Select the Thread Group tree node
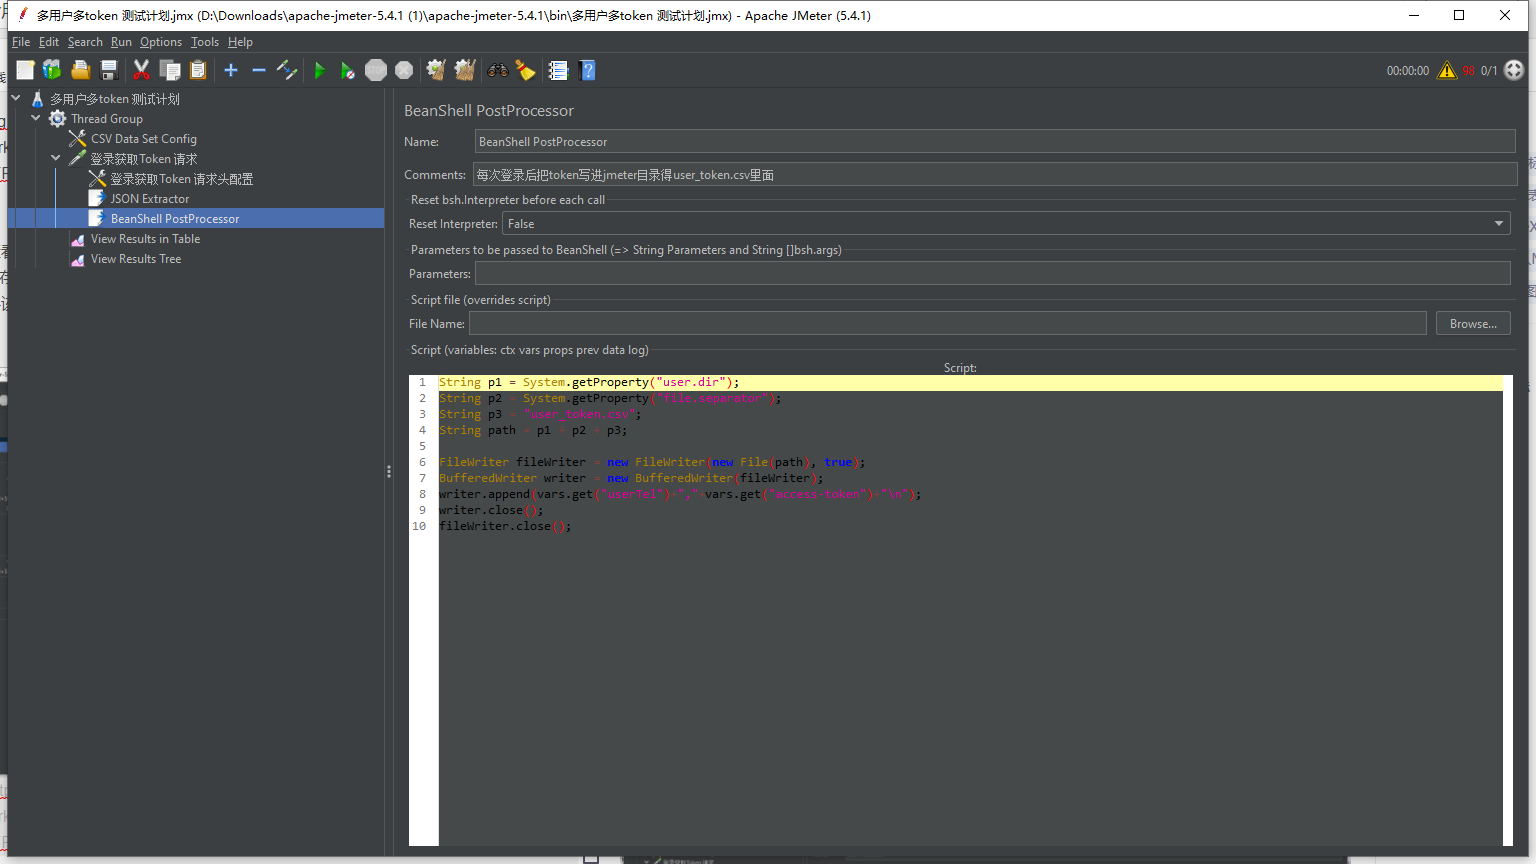Screen dimensions: 1536x864 107,119
